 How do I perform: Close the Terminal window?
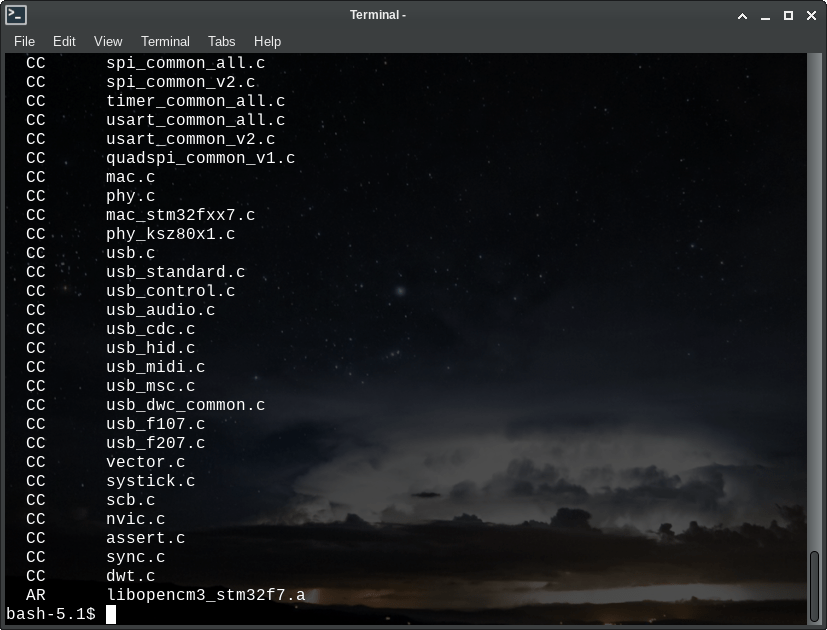pos(810,16)
